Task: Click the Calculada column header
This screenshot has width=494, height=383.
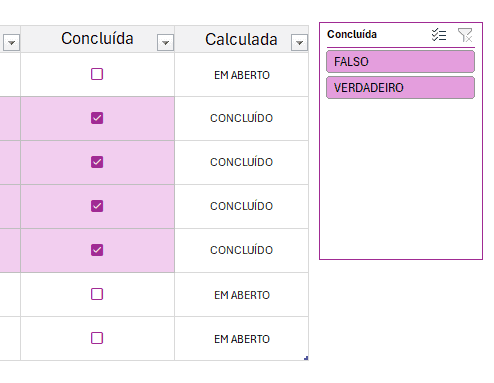Action: [241, 39]
